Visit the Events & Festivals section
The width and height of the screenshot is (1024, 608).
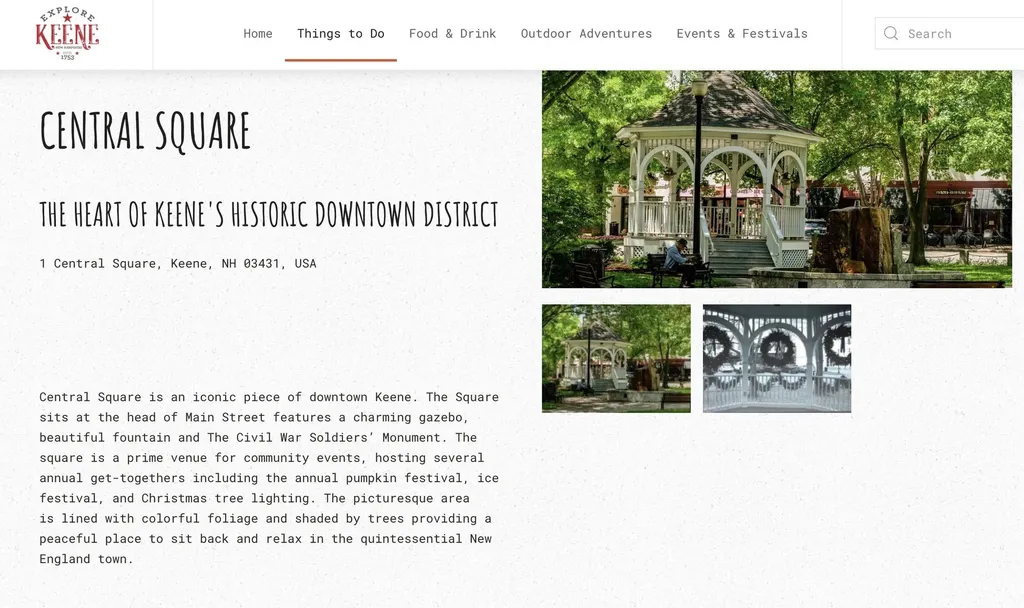tap(742, 33)
